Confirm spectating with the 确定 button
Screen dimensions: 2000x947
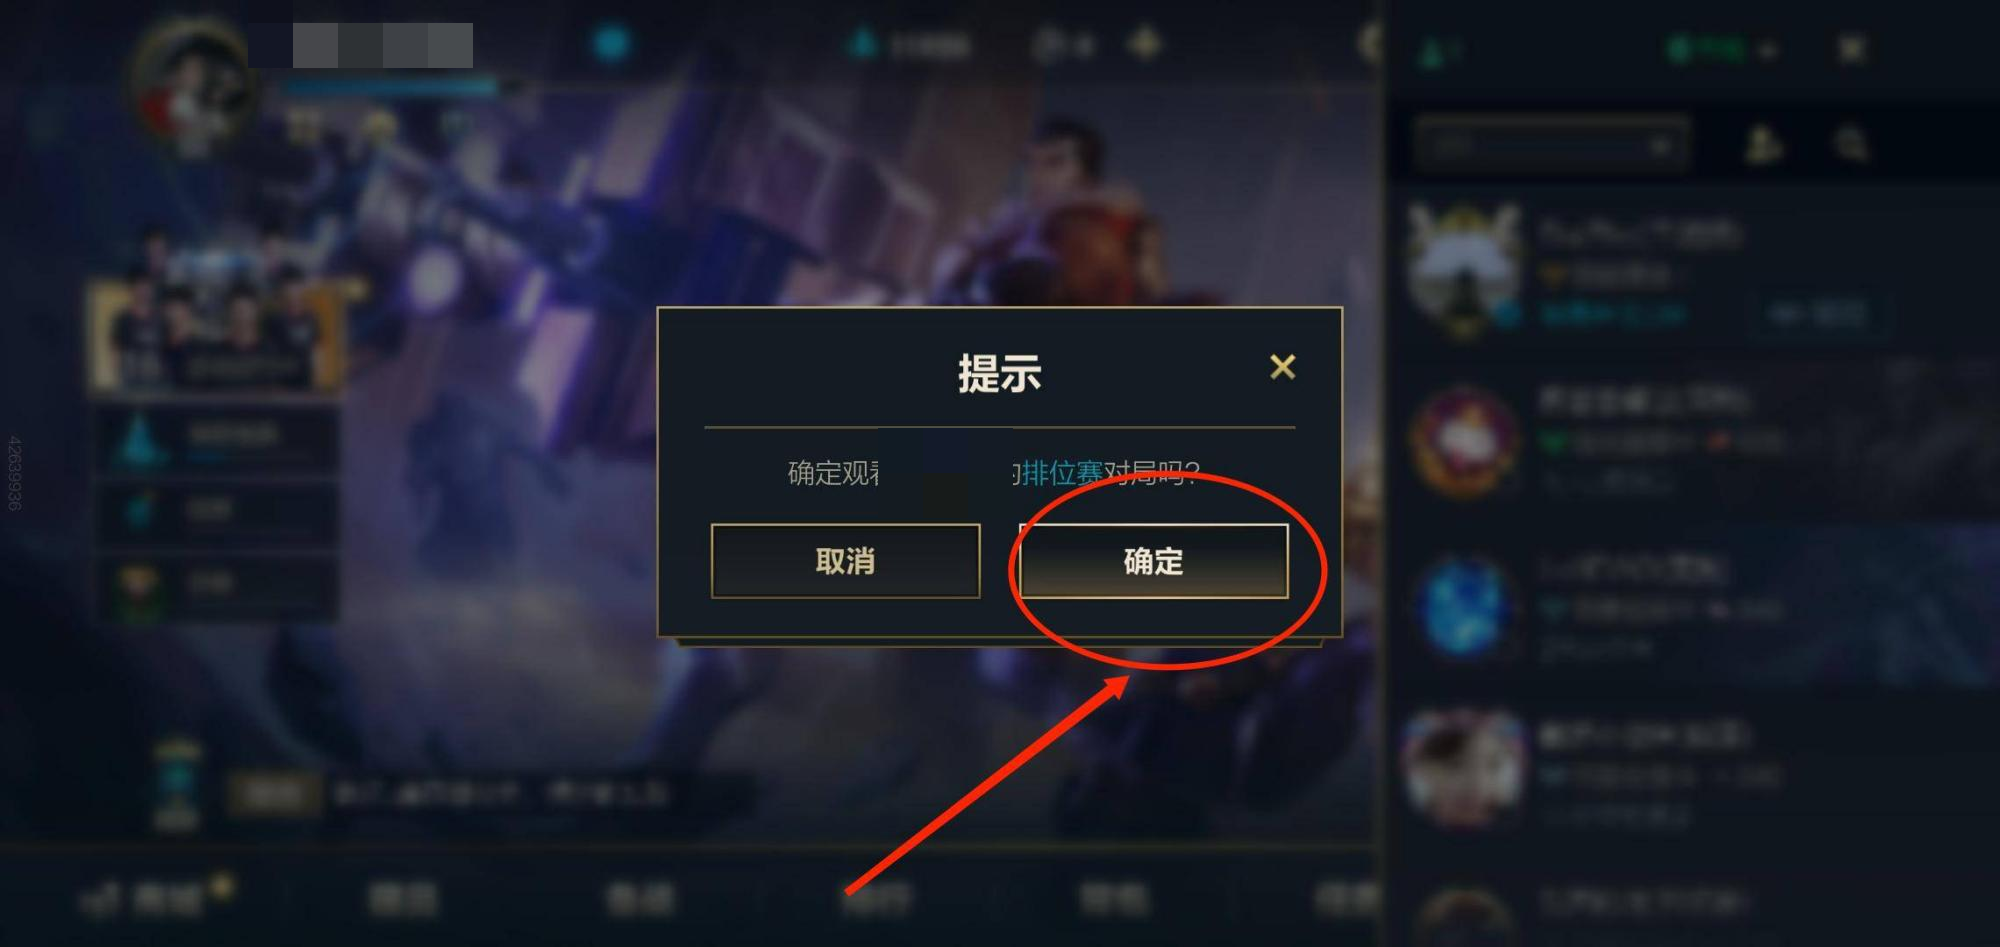1153,561
